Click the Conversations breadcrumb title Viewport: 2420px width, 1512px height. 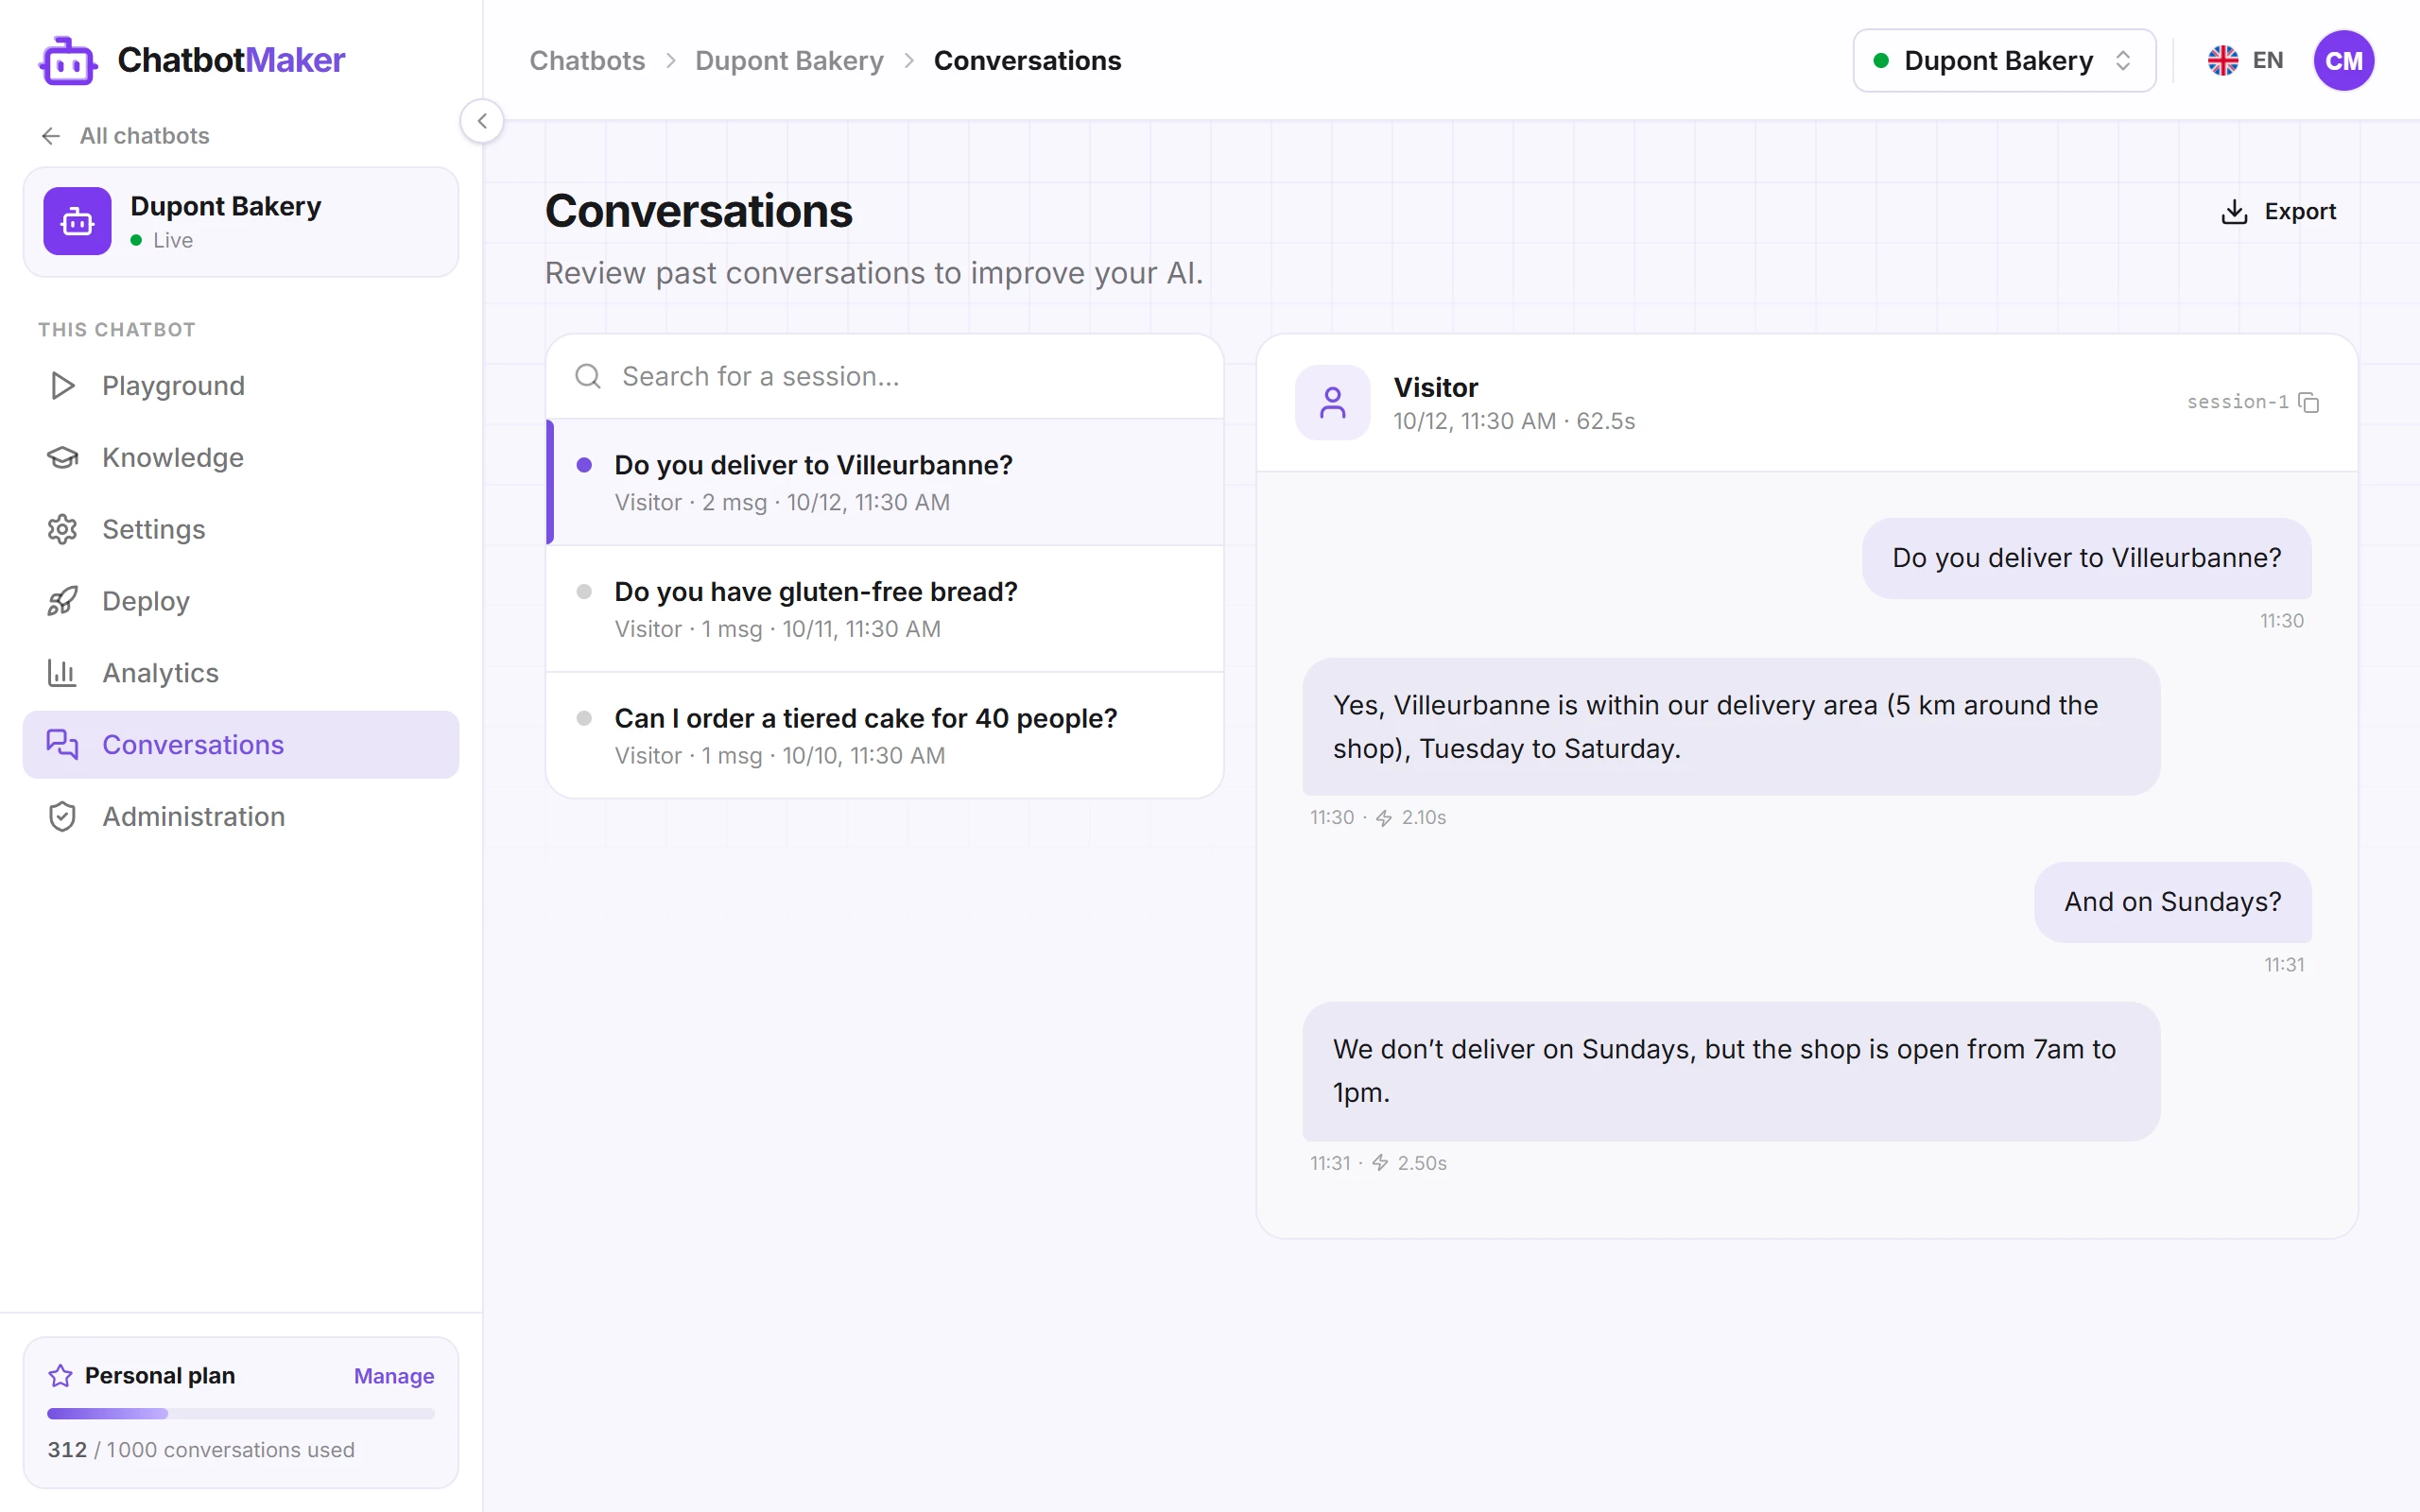pos(1027,61)
